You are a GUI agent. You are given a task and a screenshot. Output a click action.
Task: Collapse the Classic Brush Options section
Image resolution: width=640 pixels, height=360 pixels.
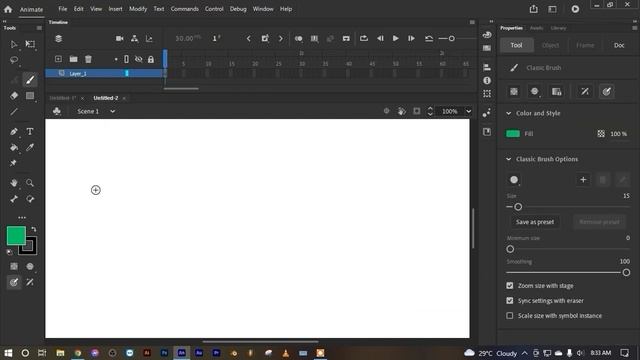(509, 159)
